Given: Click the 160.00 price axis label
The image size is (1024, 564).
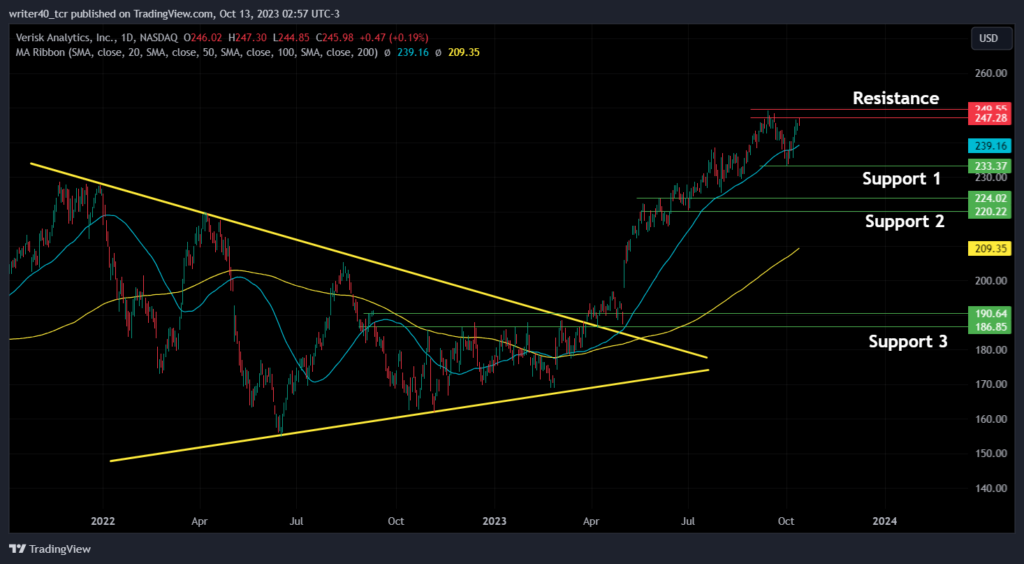Looking at the screenshot, I should click(991, 419).
